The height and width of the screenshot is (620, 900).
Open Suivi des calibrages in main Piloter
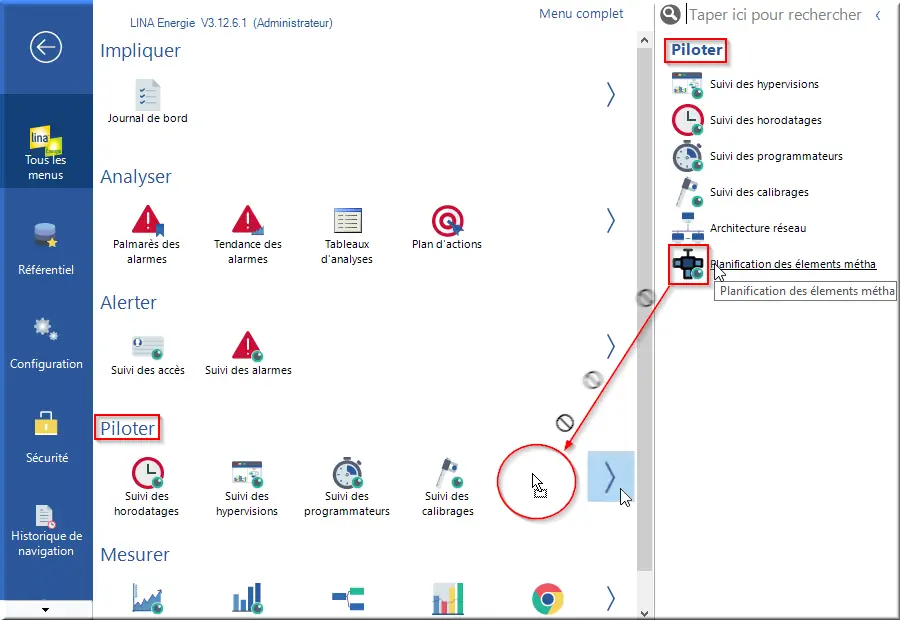(x=447, y=487)
